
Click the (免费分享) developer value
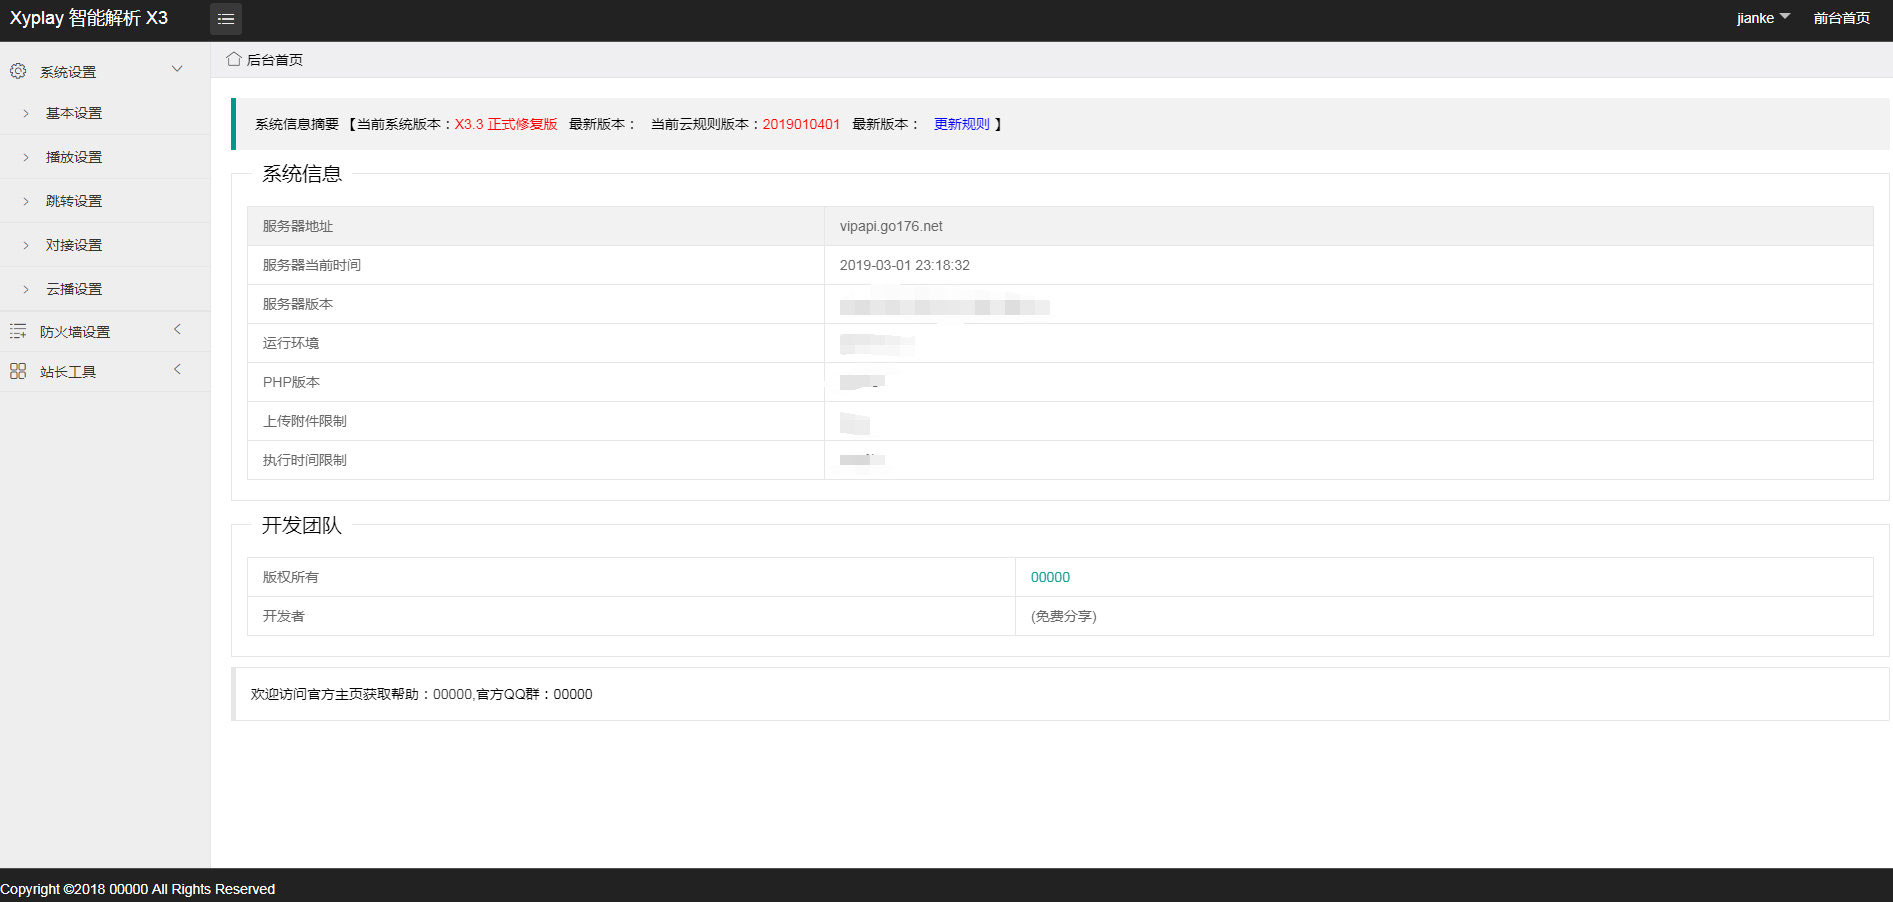[x=1063, y=616]
